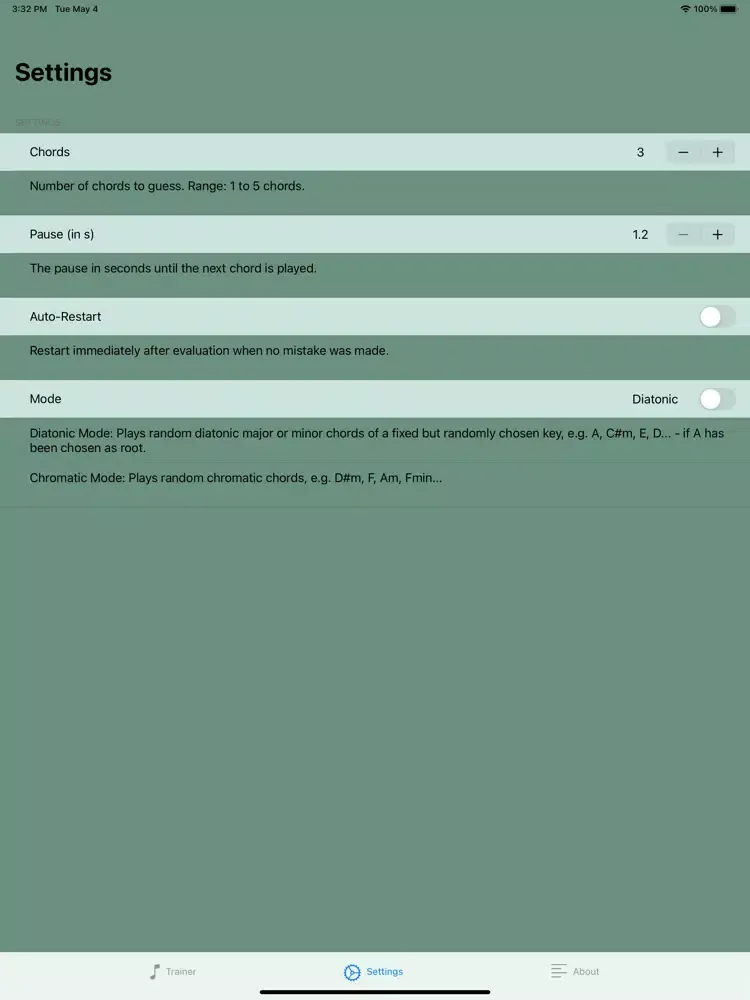
Task: Go to the About tab label
Action: pyautogui.click(x=586, y=972)
